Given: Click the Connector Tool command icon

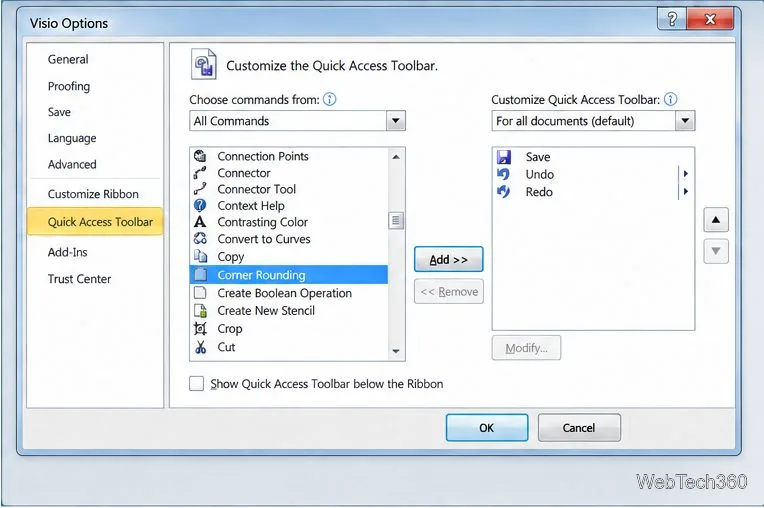Looking at the screenshot, I should click(x=200, y=189).
